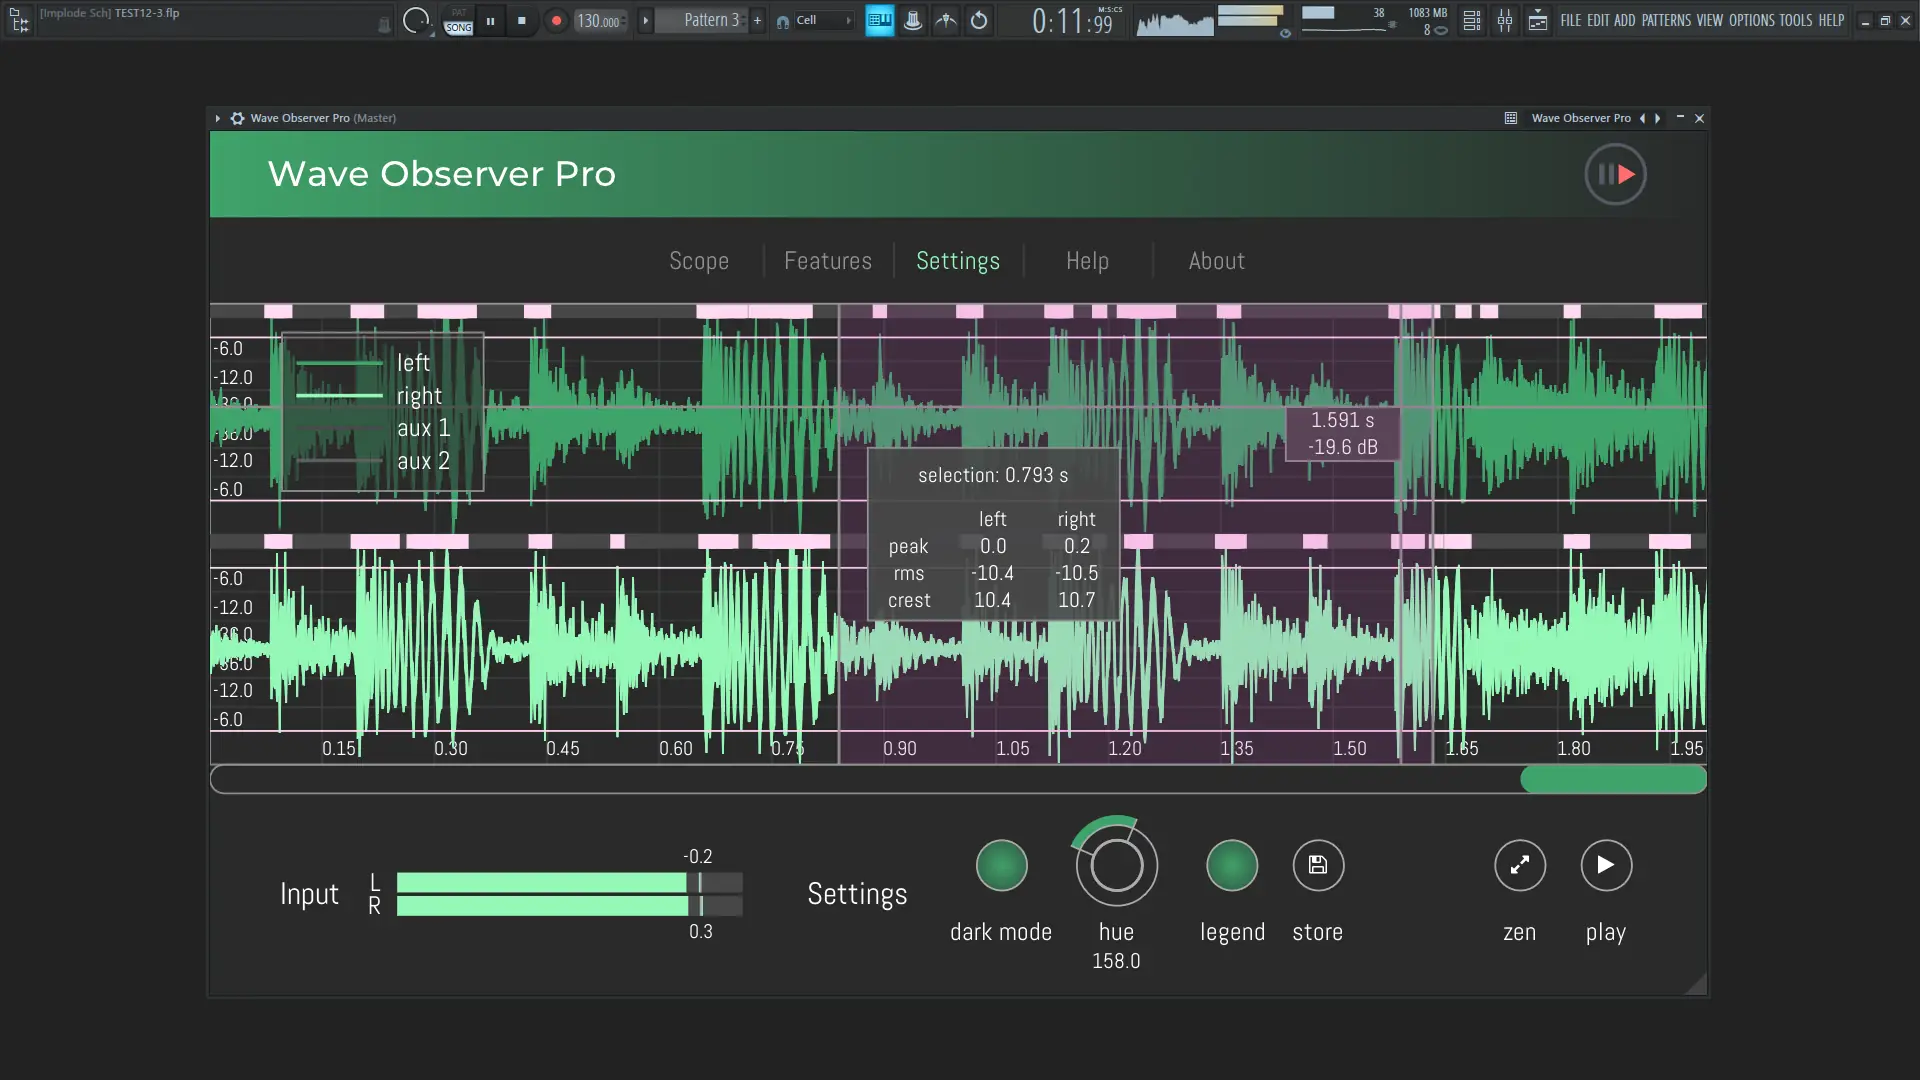
Task: Switch to the Scope tab
Action: click(698, 261)
